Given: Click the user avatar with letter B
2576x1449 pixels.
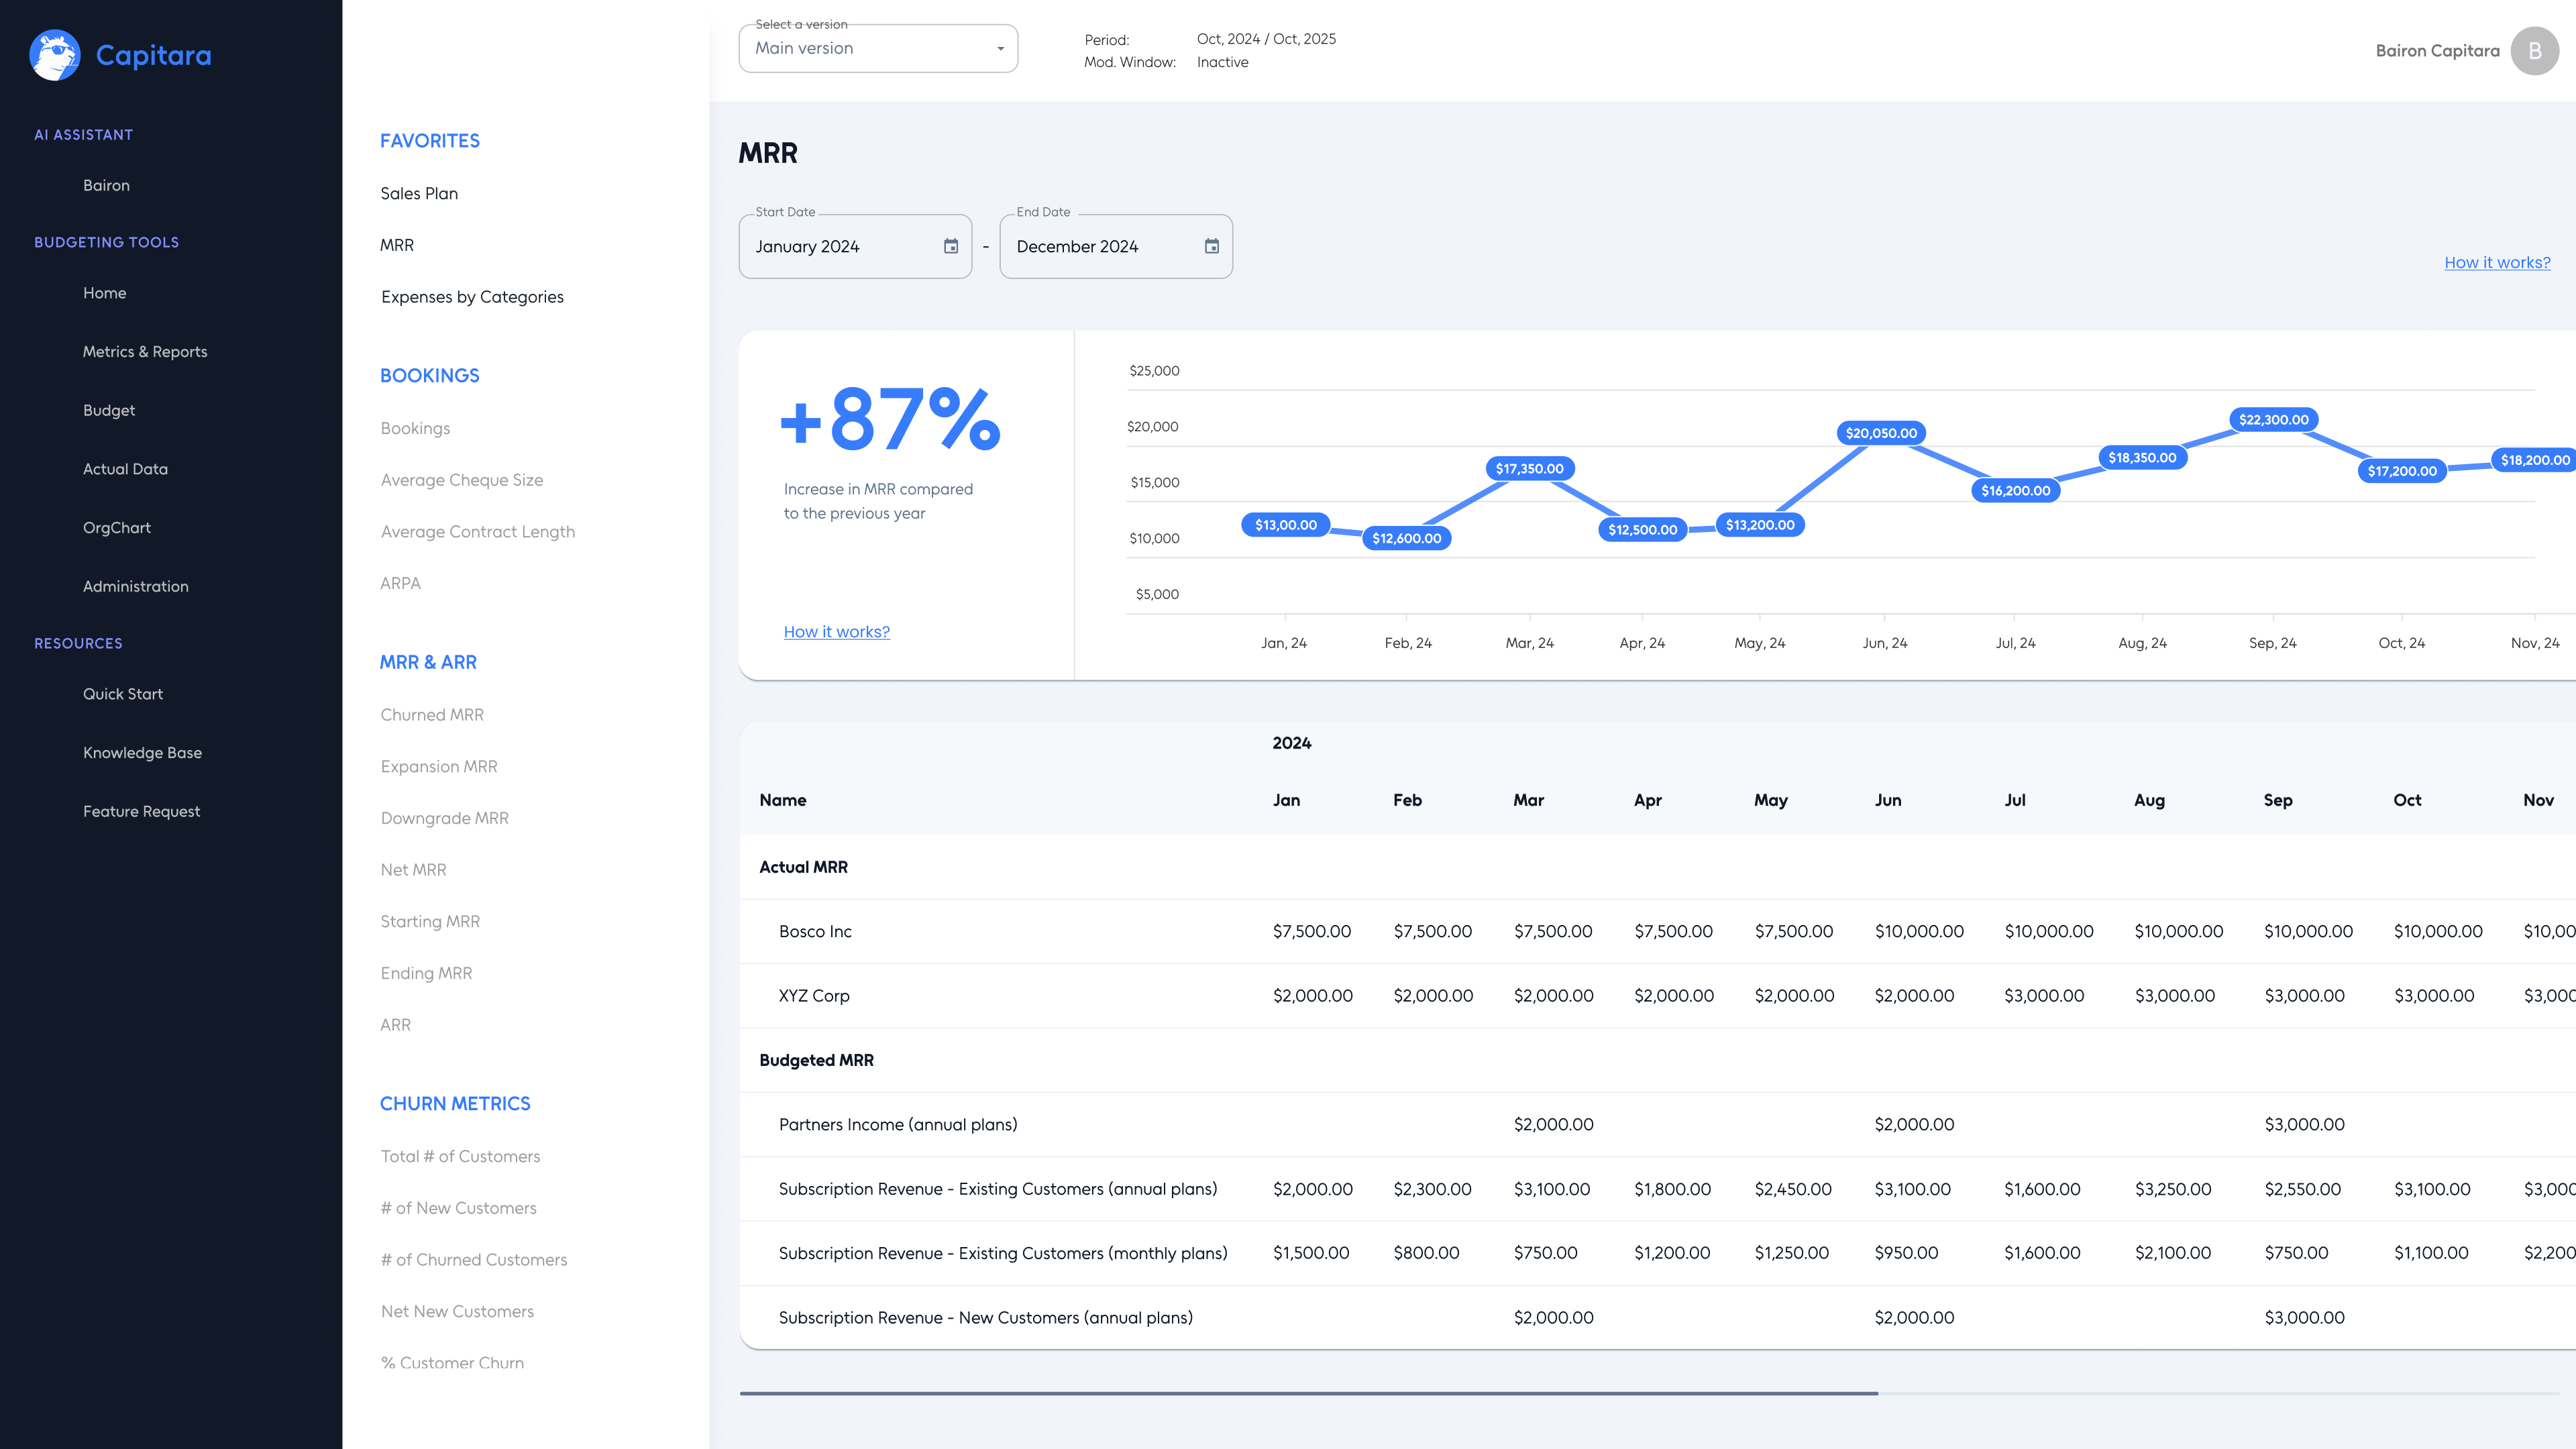Looking at the screenshot, I should [x=2534, y=51].
